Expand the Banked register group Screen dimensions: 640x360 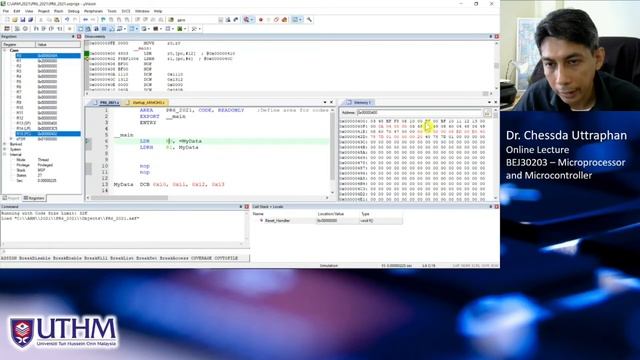5,144
